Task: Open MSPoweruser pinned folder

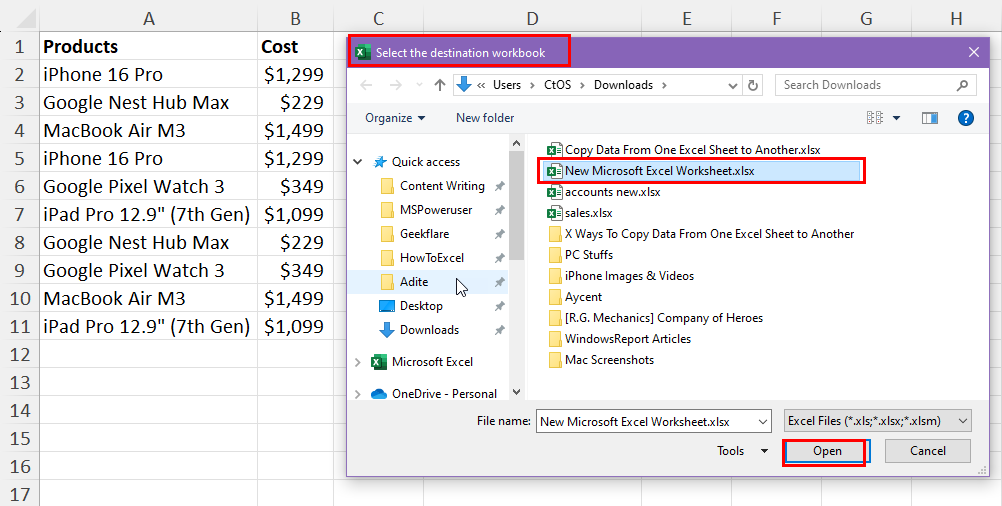Action: (436, 210)
